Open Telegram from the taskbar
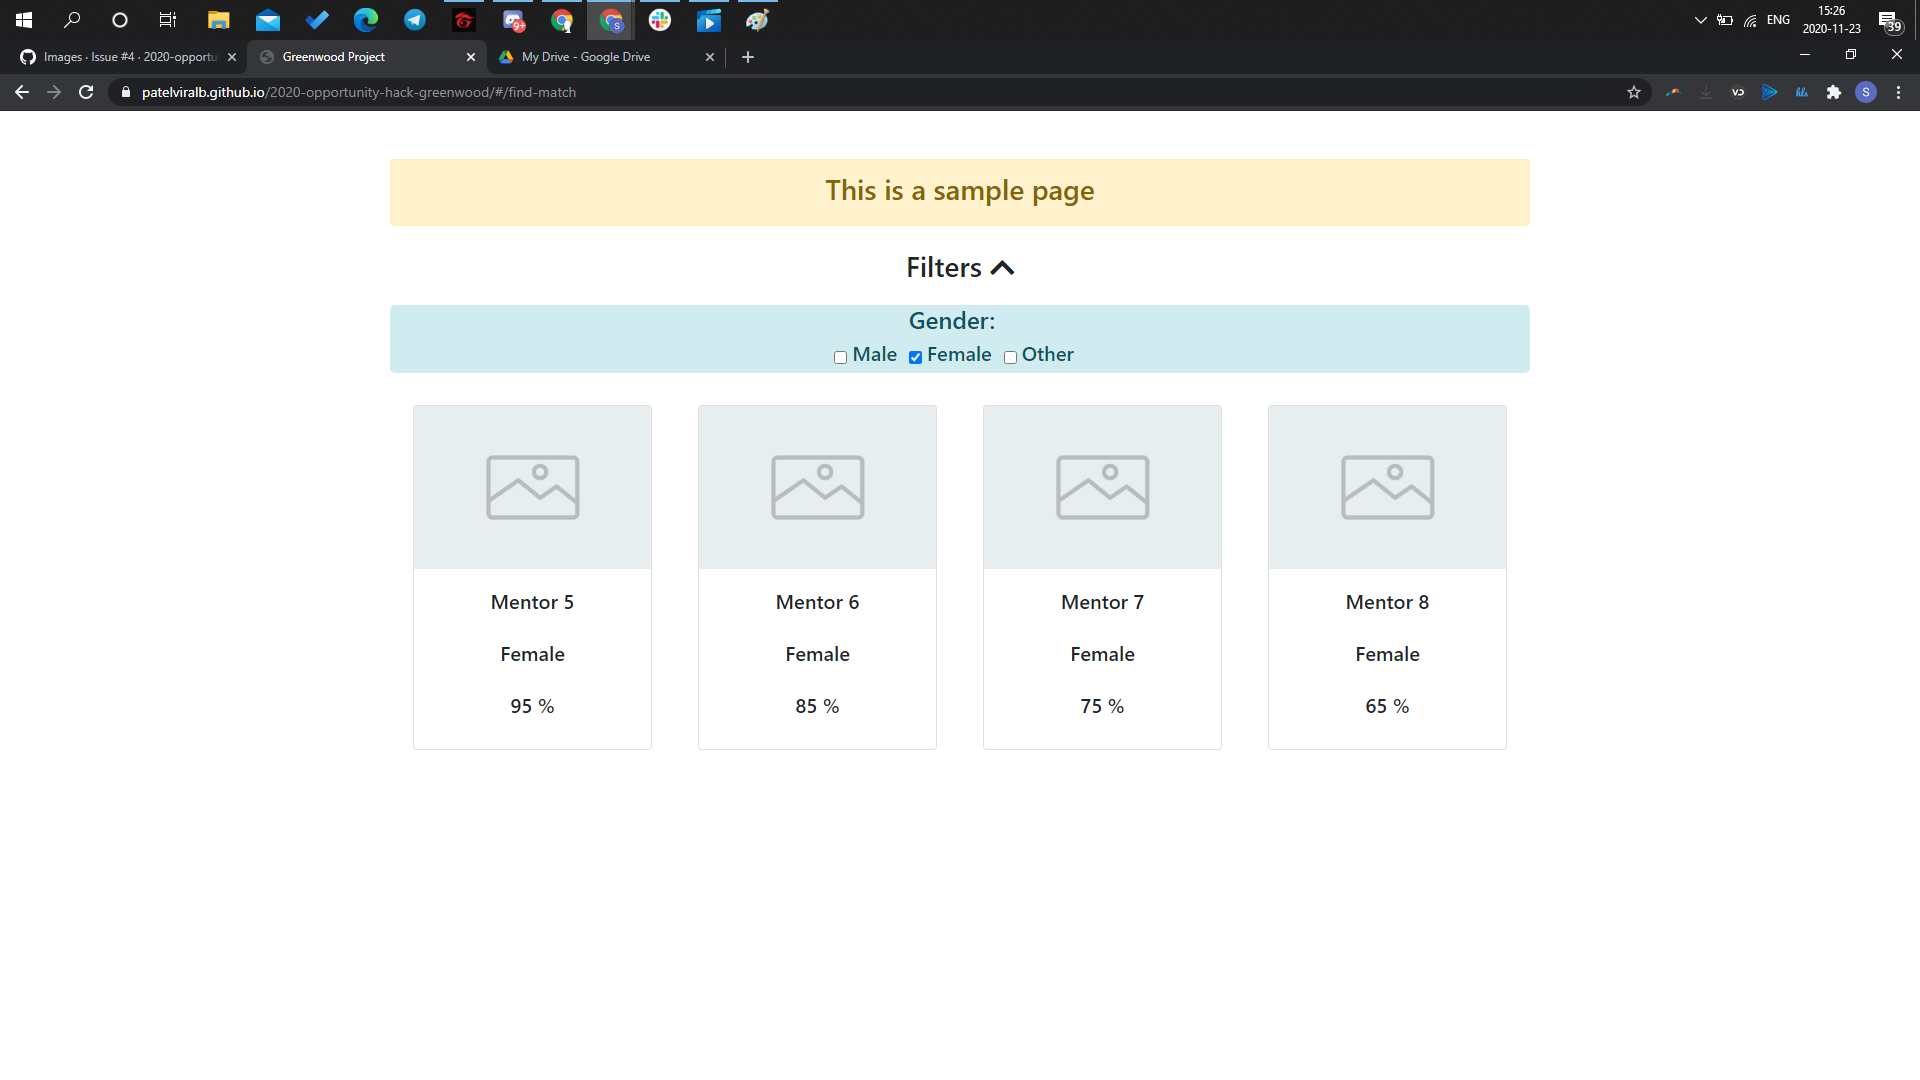Image resolution: width=1920 pixels, height=1080 pixels. [x=414, y=20]
